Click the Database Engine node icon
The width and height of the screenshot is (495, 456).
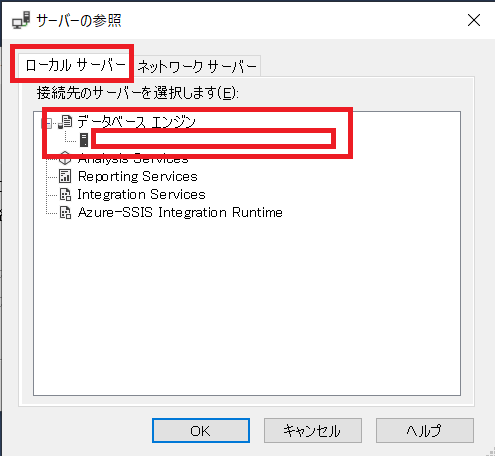65,122
